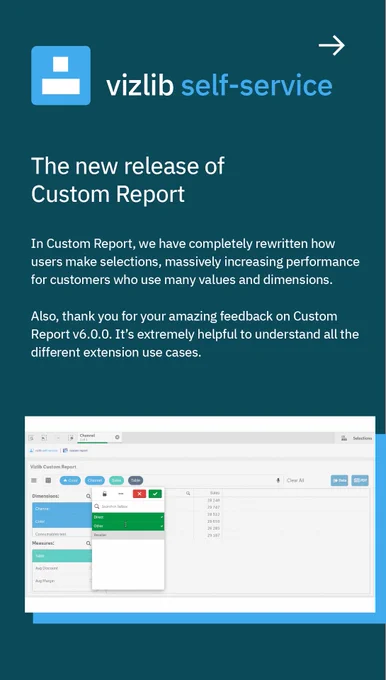This screenshot has height=680, width=386.
Task: Select the Avg Discount measure
Action: click(x=62, y=568)
